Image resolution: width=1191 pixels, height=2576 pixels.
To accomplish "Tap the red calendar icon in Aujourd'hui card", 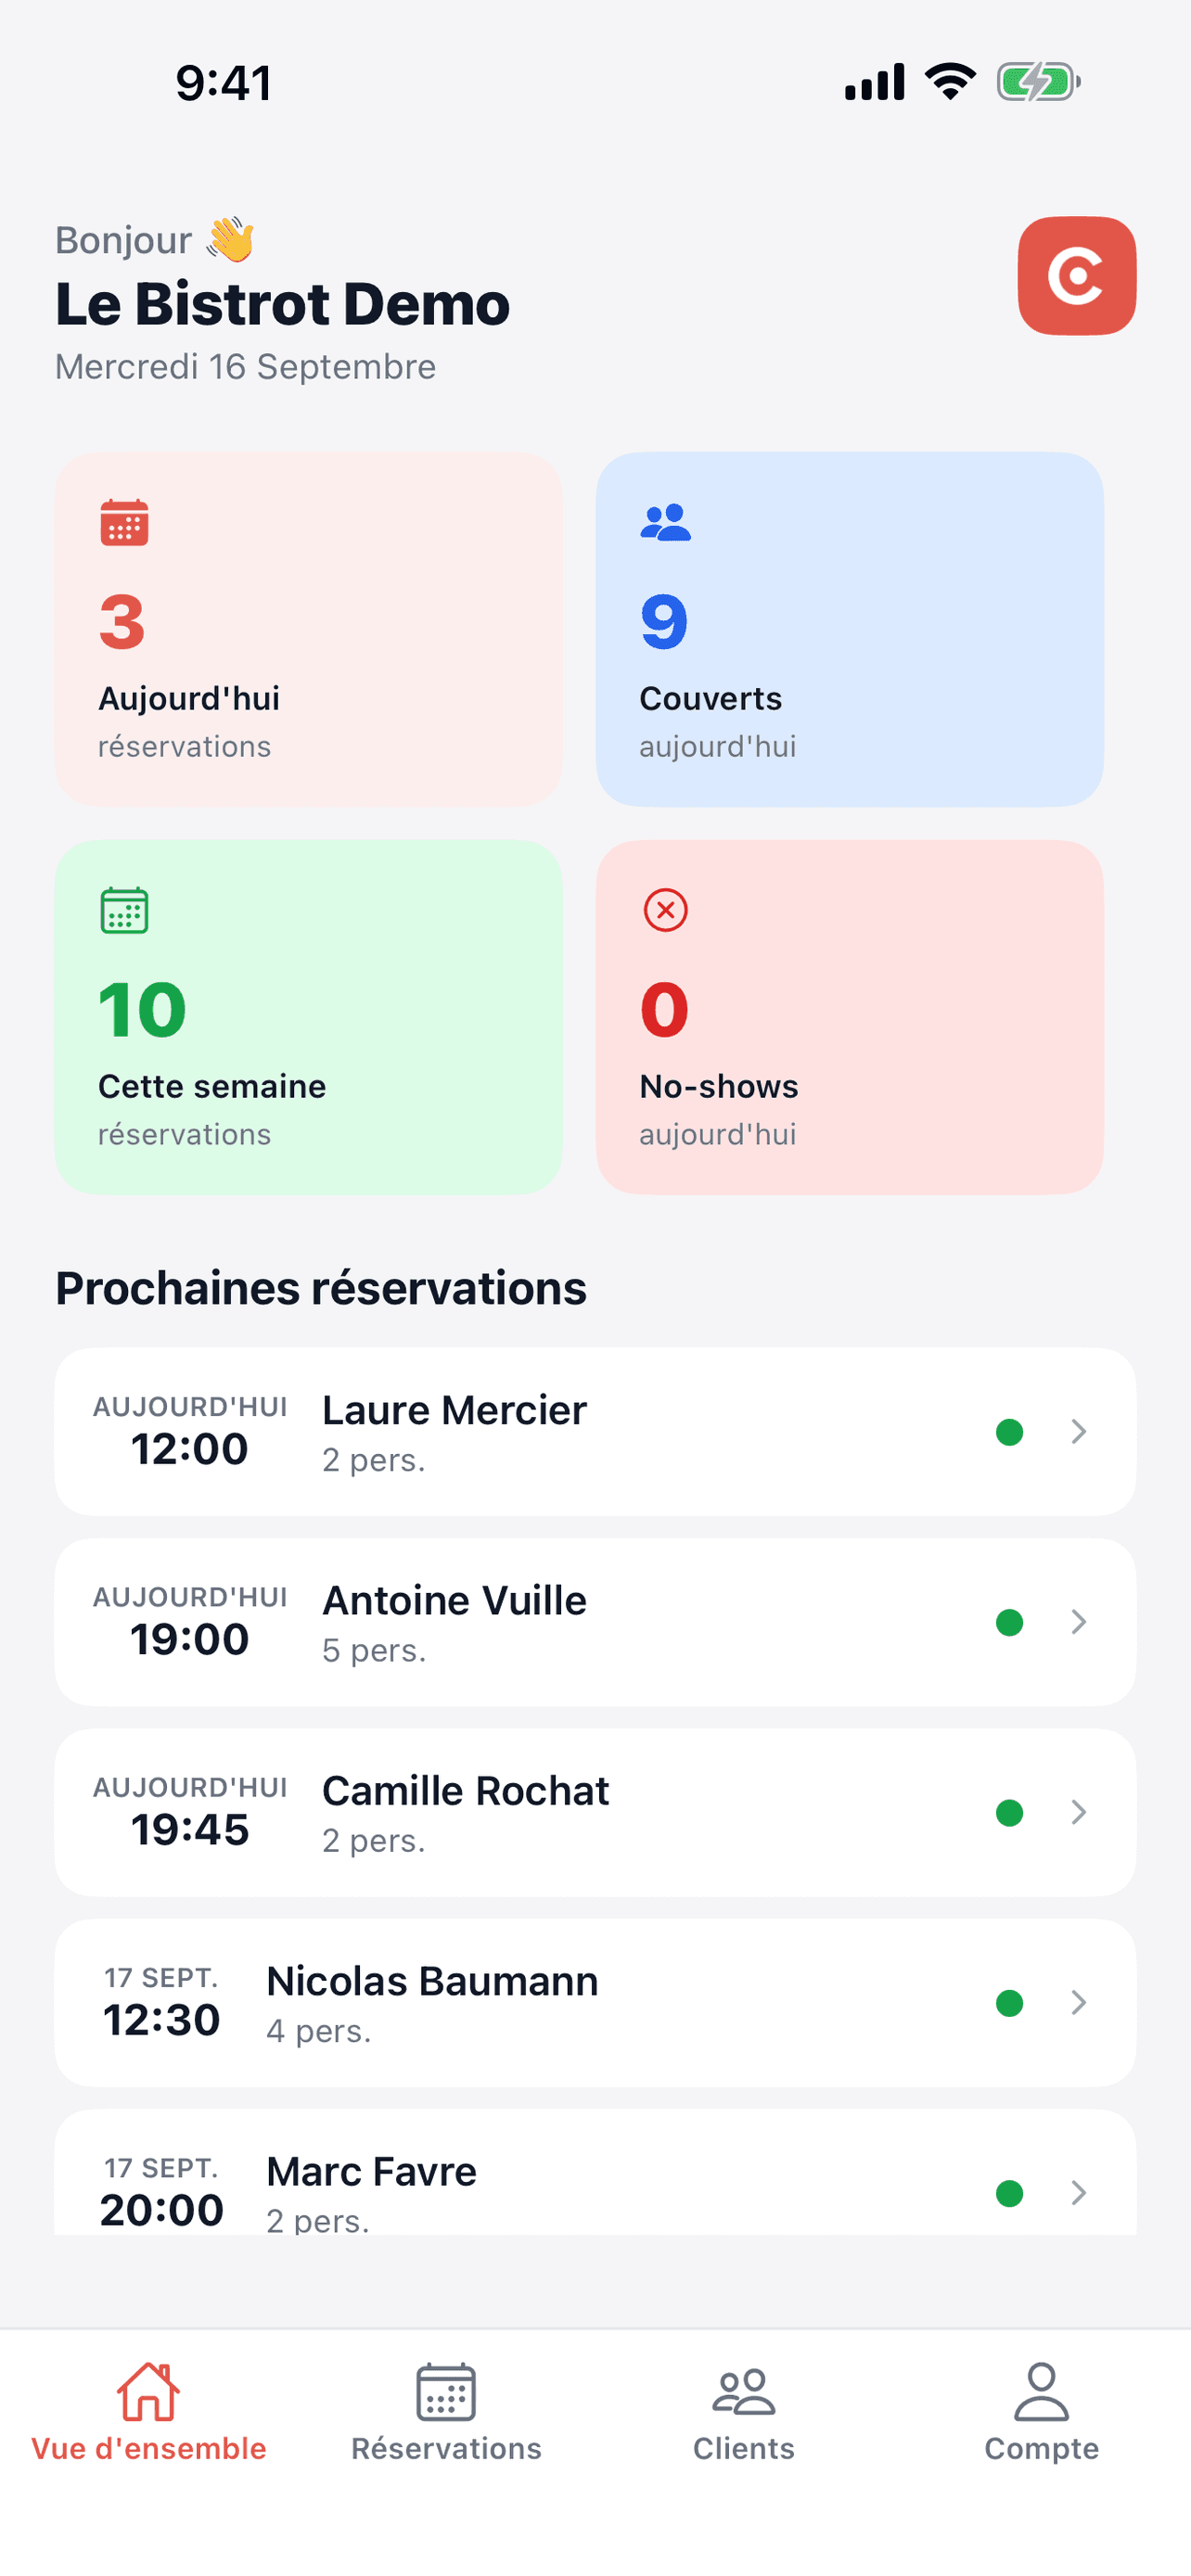I will point(124,522).
